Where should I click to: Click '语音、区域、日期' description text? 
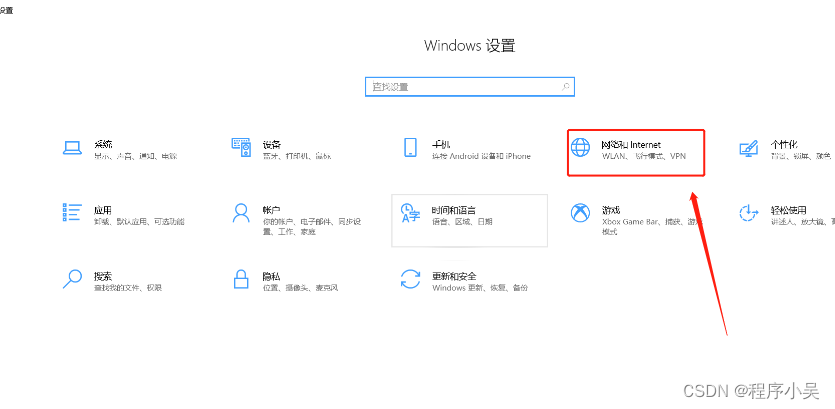point(462,221)
